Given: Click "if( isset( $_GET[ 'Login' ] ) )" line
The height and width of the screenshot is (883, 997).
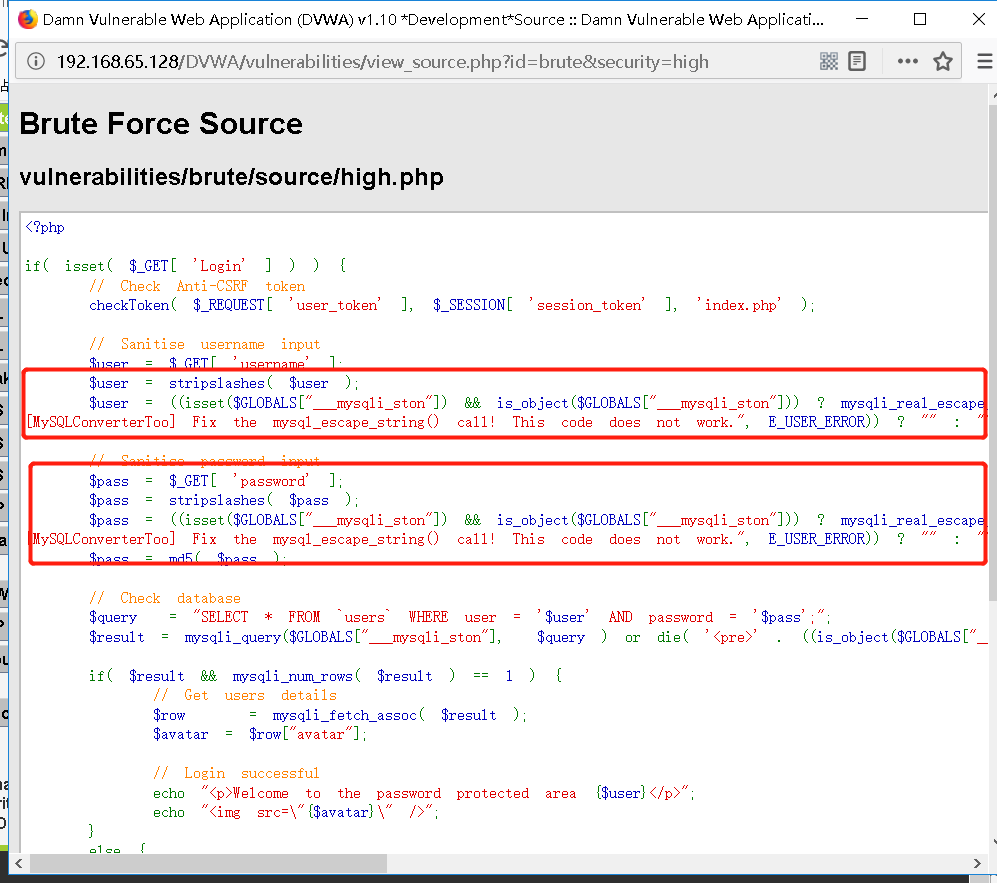Looking at the screenshot, I should point(186,266).
